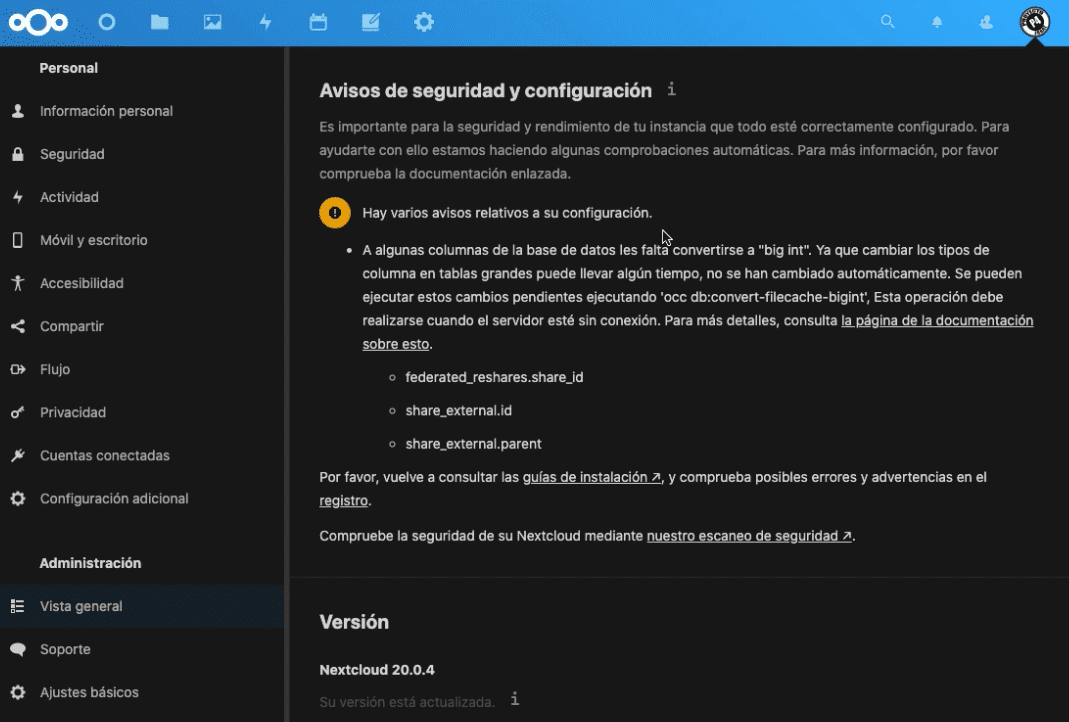Click the Nextcloud logo
The height and width of the screenshot is (722, 1069).
[x=38, y=22]
